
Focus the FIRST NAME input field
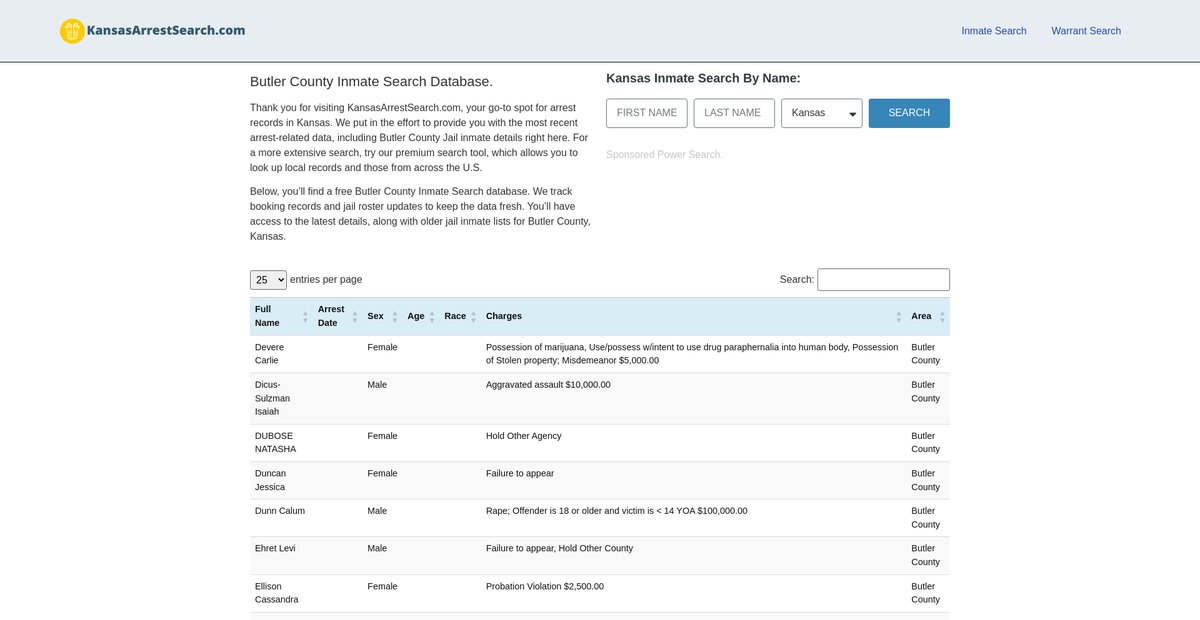pos(646,113)
